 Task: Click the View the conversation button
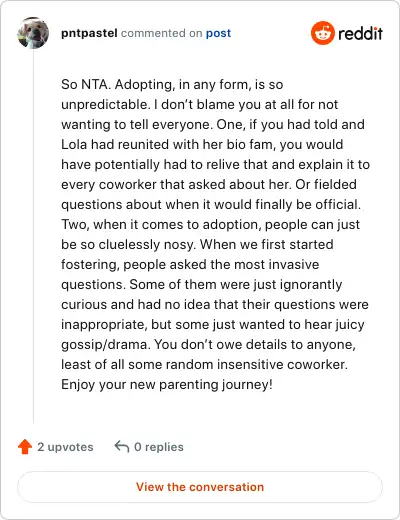pyautogui.click(x=200, y=487)
